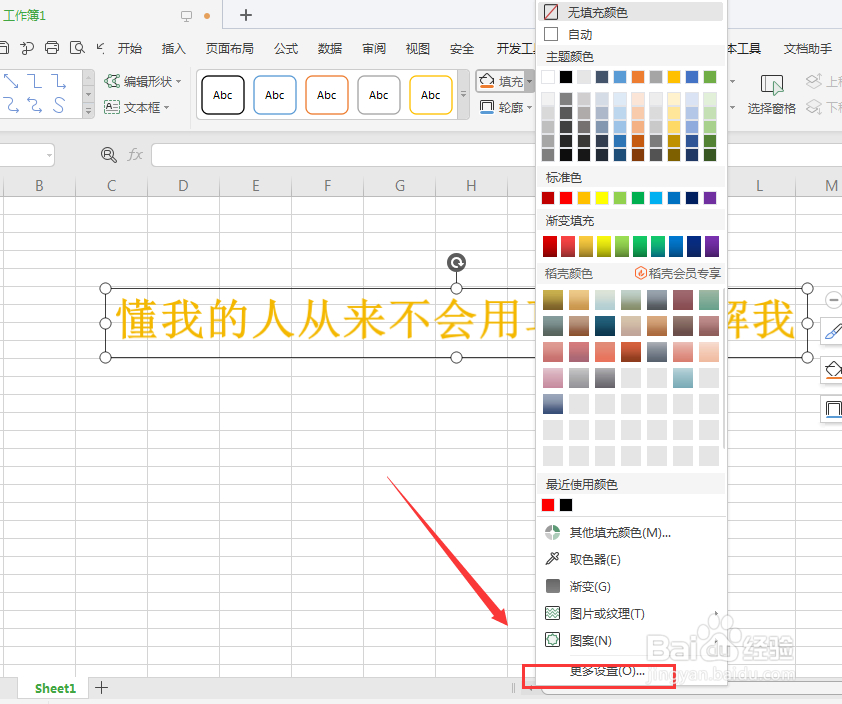Click the magnifier icon beside formula bar
The width and height of the screenshot is (842, 704).
(x=108, y=155)
